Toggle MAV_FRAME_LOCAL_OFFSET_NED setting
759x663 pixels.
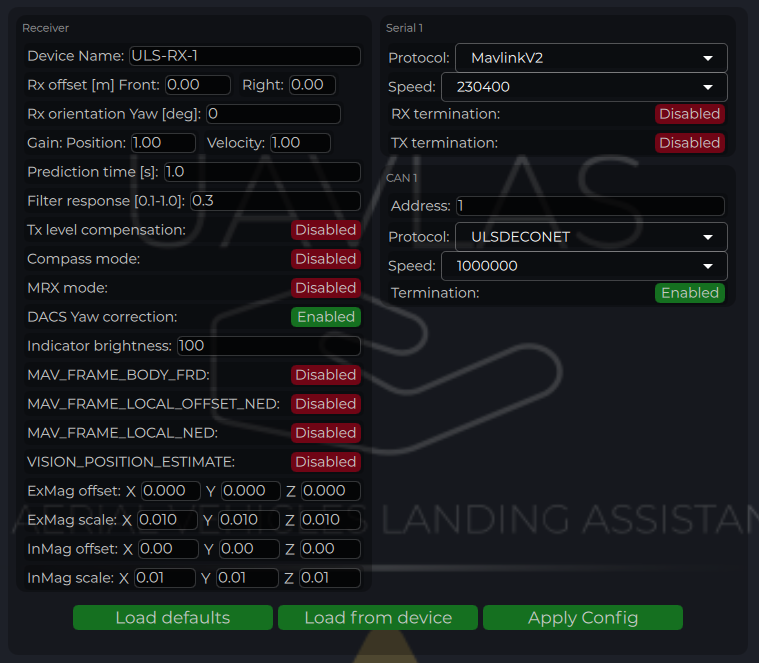(x=326, y=404)
